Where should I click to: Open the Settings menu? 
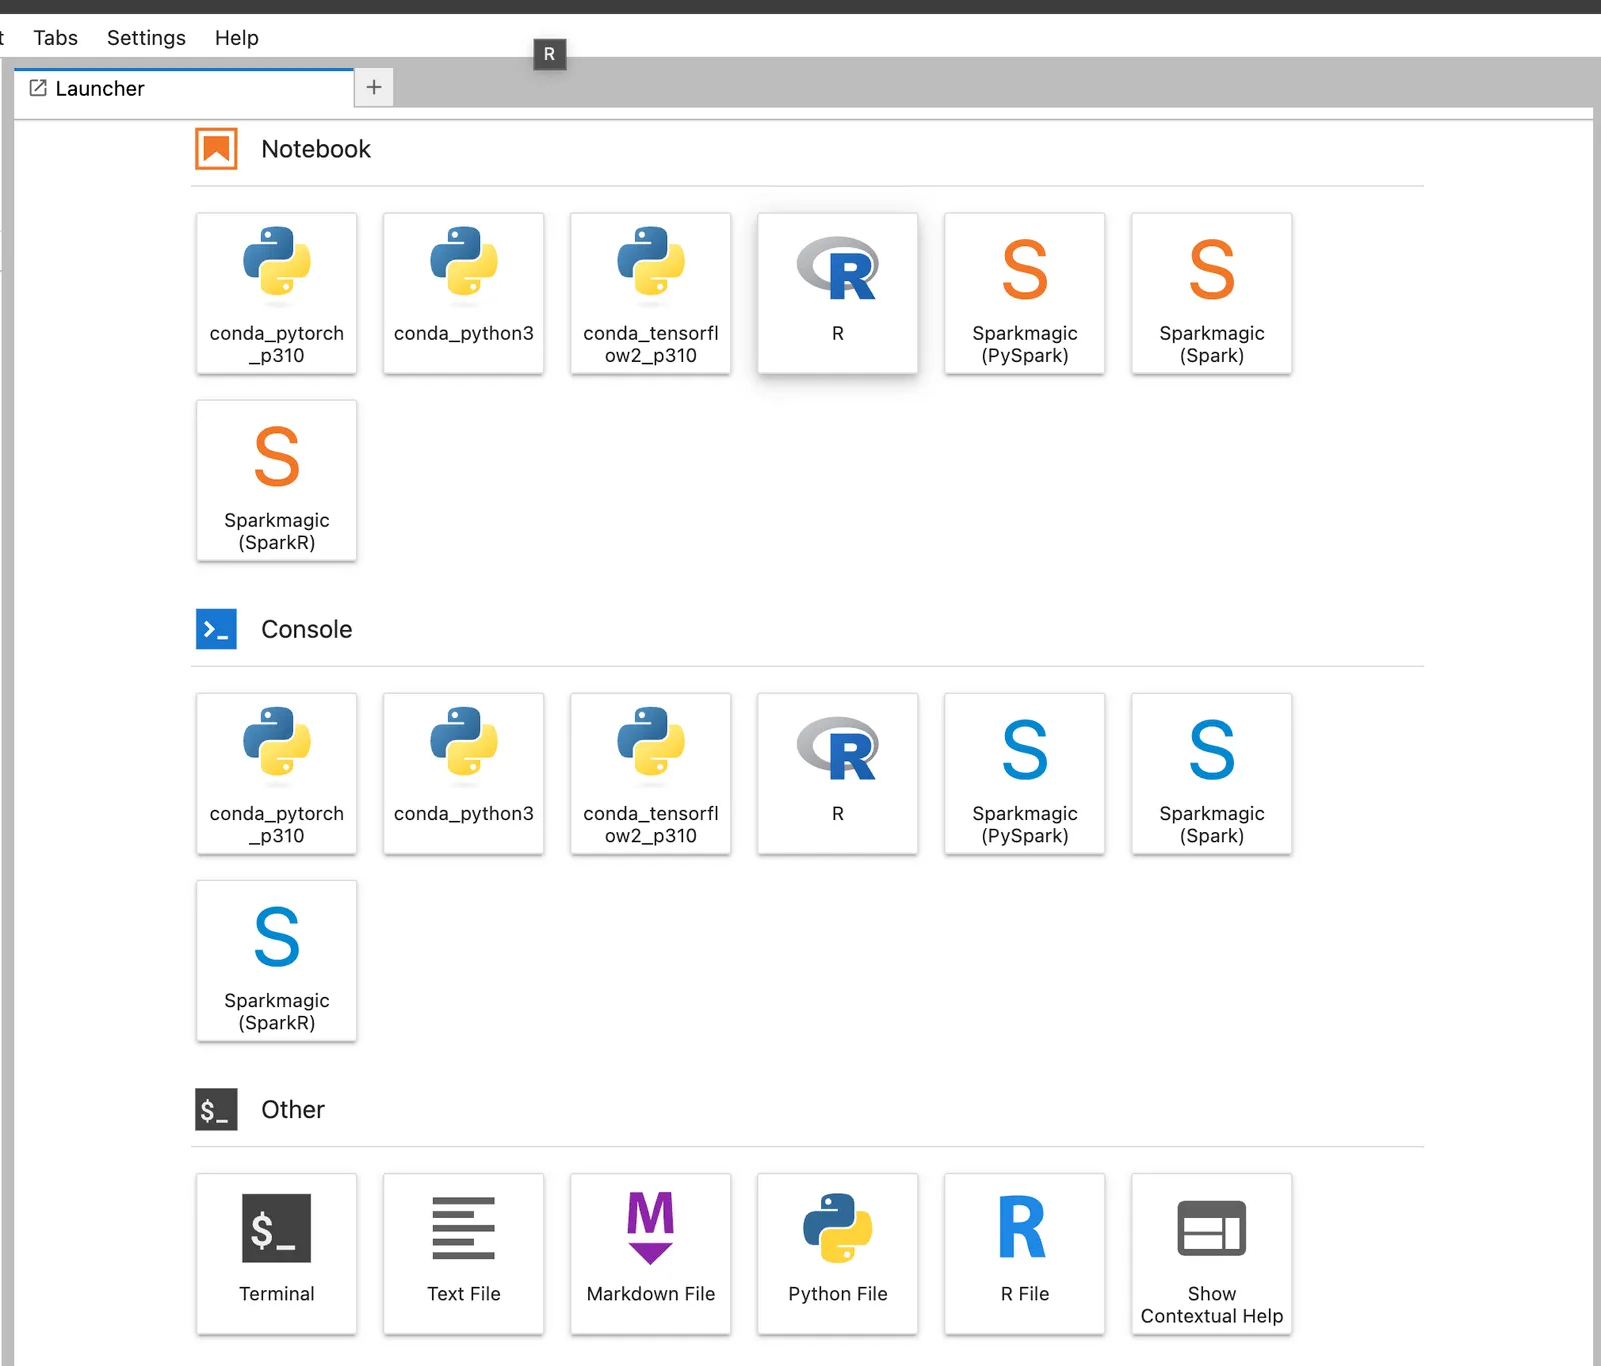click(146, 38)
